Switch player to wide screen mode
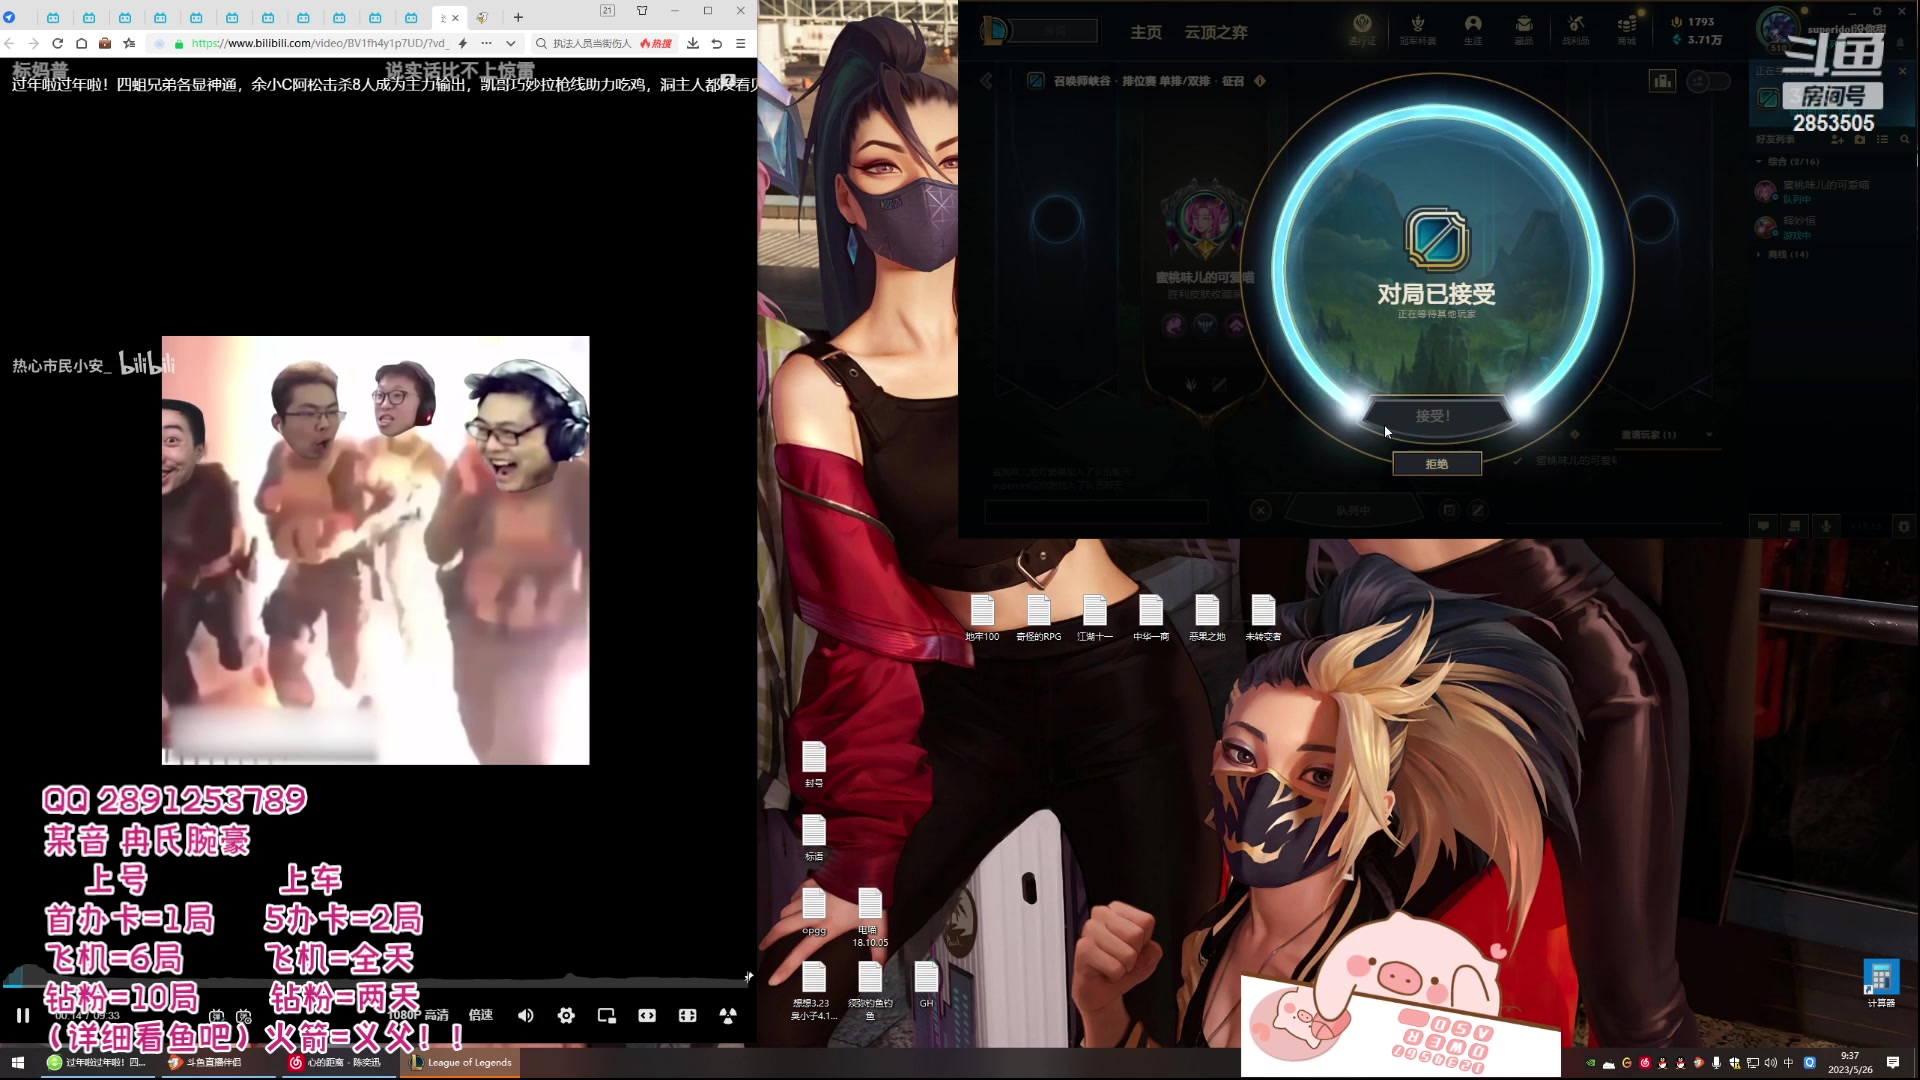1920x1080 pixels. click(x=647, y=1016)
